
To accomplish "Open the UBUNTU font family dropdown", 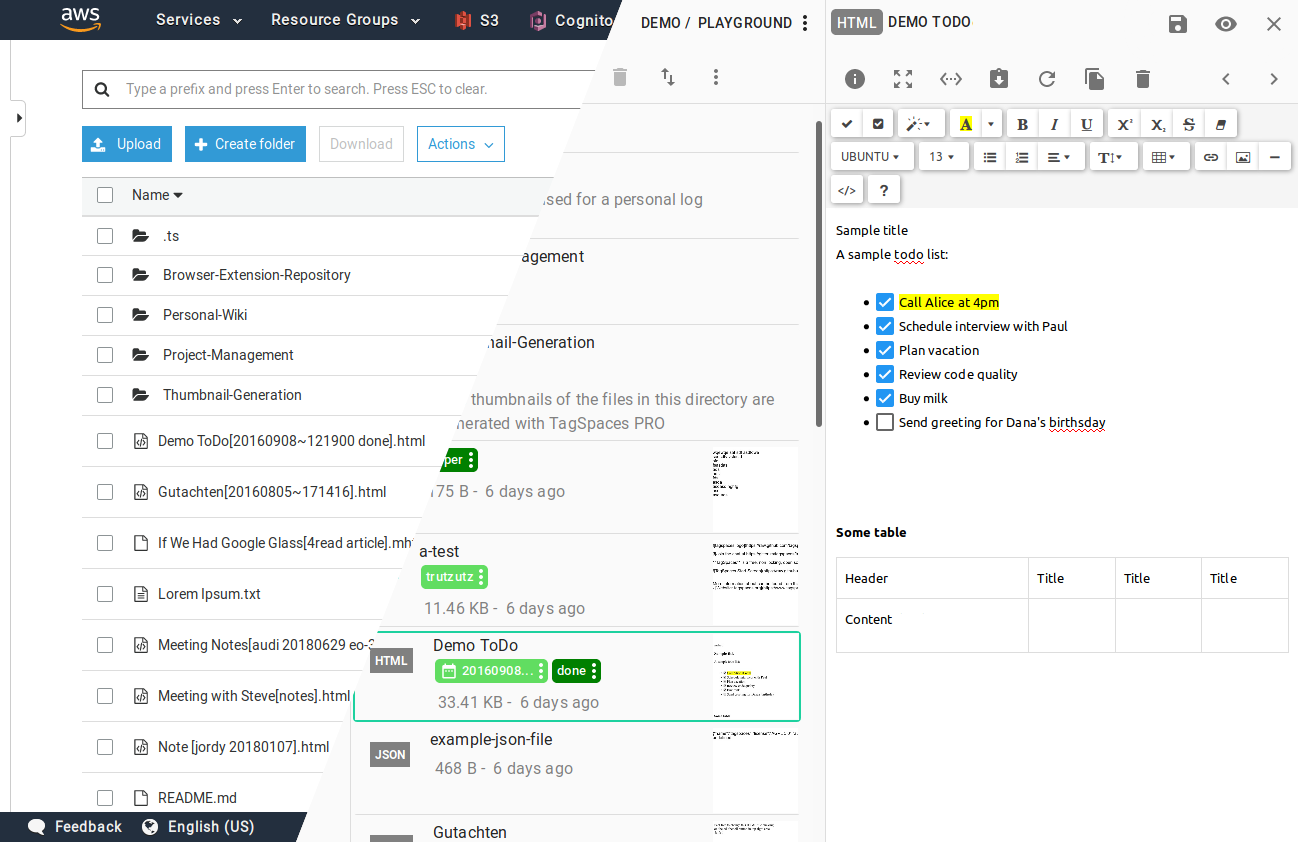I will [871, 156].
